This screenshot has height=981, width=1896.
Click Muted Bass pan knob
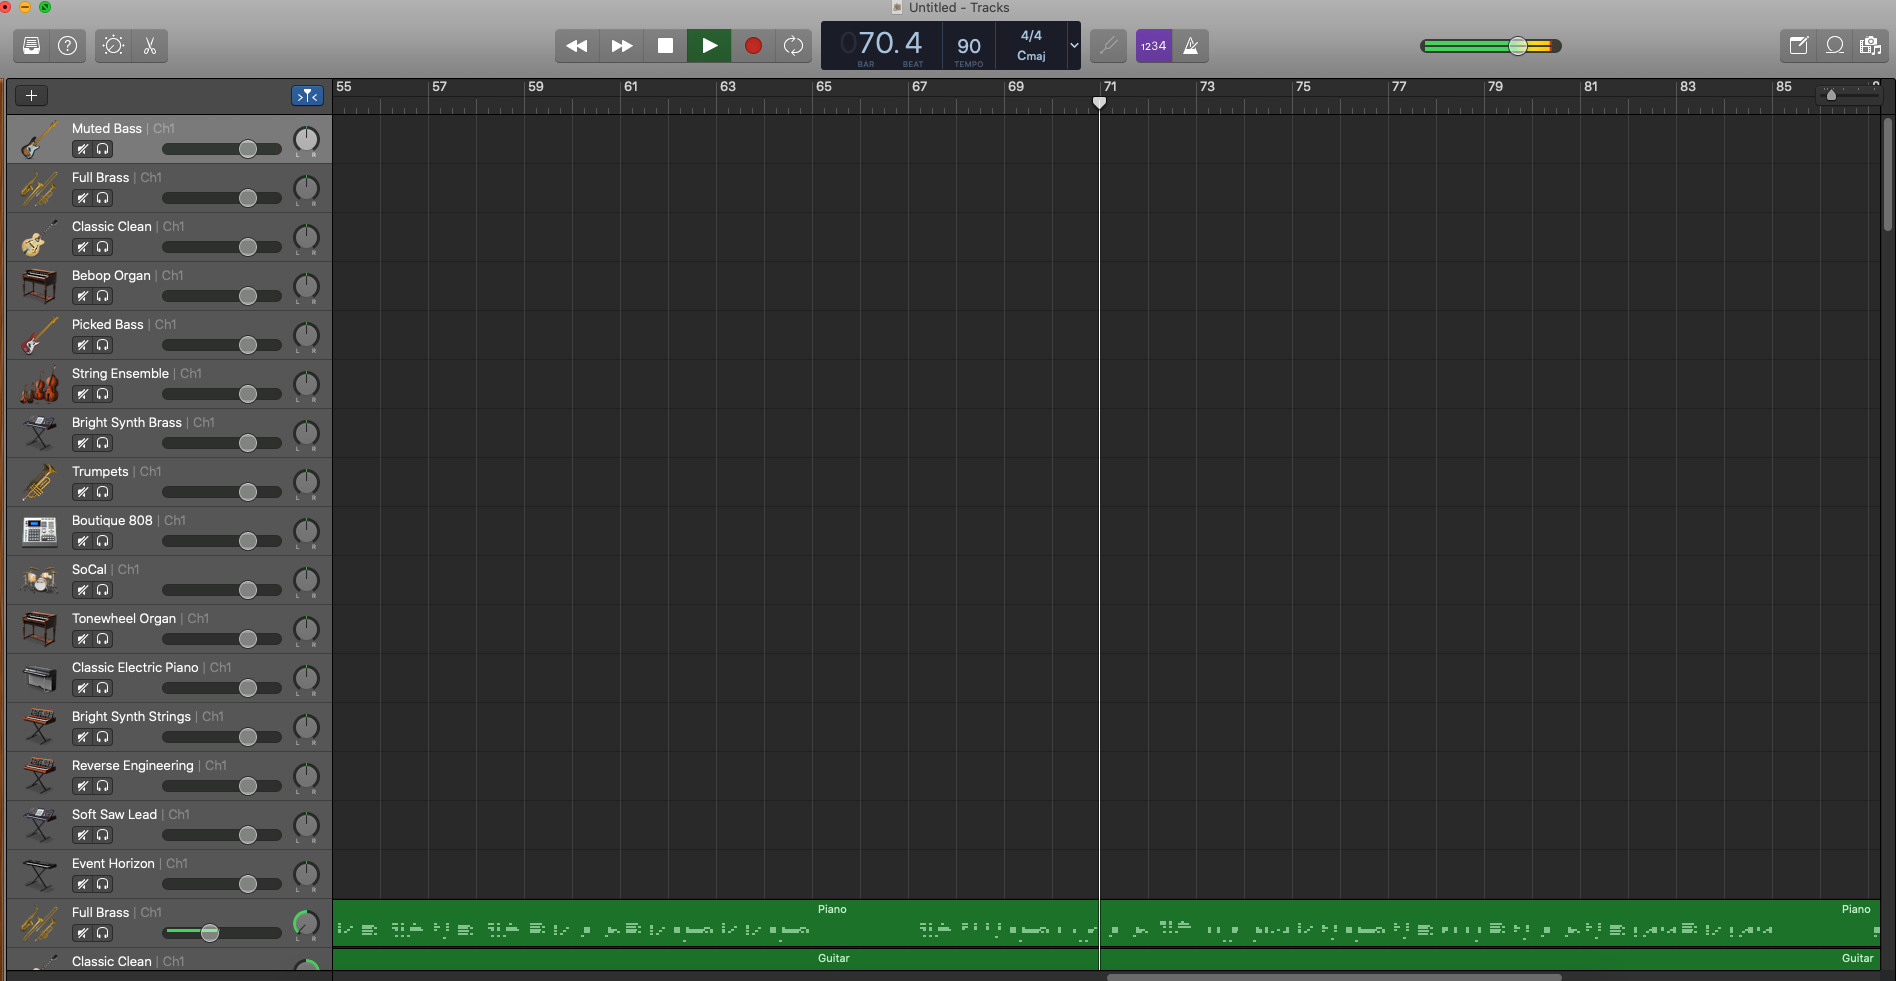(x=306, y=140)
